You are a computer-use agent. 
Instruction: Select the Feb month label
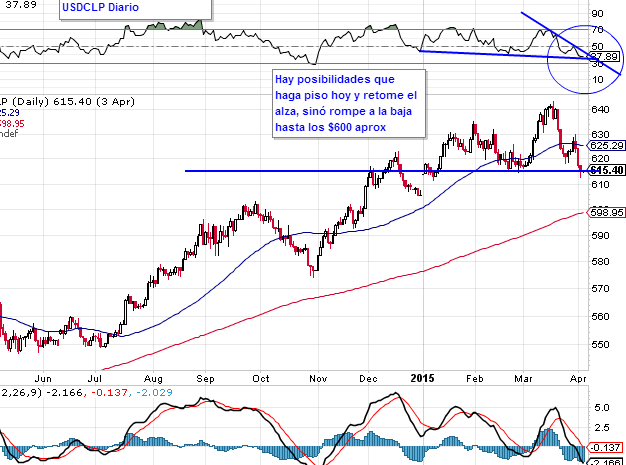[x=475, y=378]
